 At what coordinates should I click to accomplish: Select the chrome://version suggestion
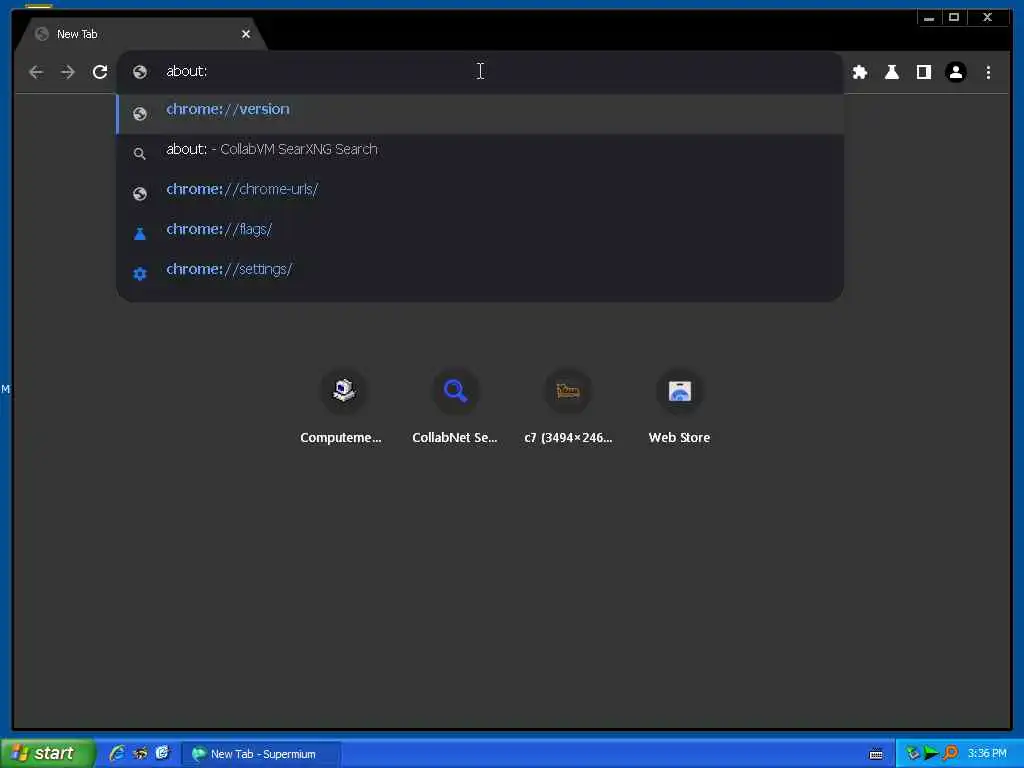point(480,114)
